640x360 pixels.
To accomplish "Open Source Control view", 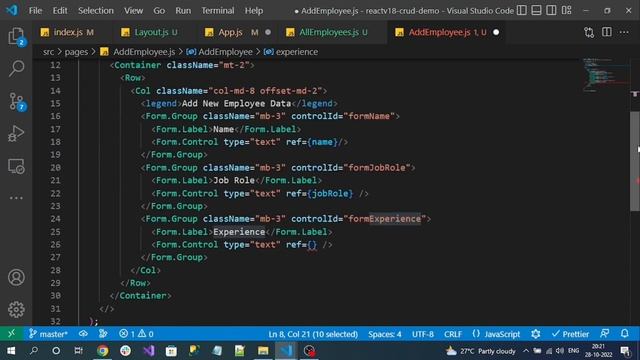I will (16, 101).
